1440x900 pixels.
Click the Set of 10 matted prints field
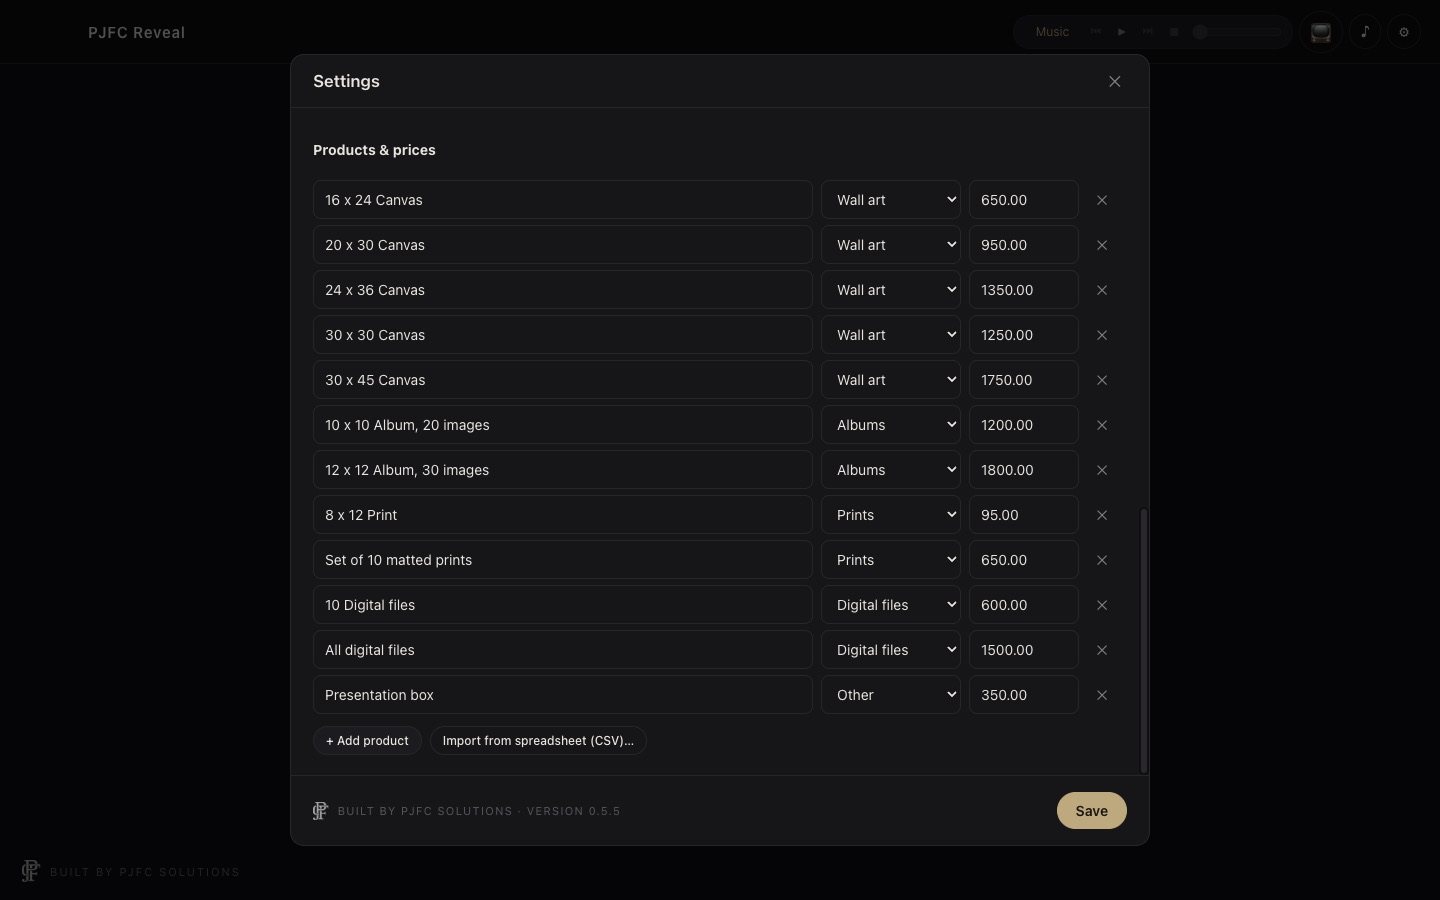pyautogui.click(x=563, y=560)
